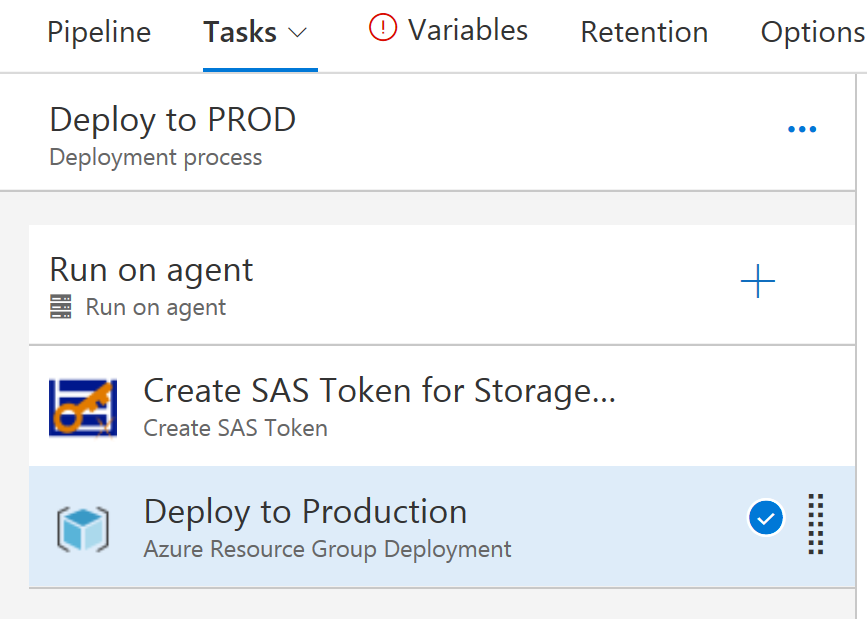
Task: Click the drag handle on Deploy to Production
Action: tap(816, 523)
